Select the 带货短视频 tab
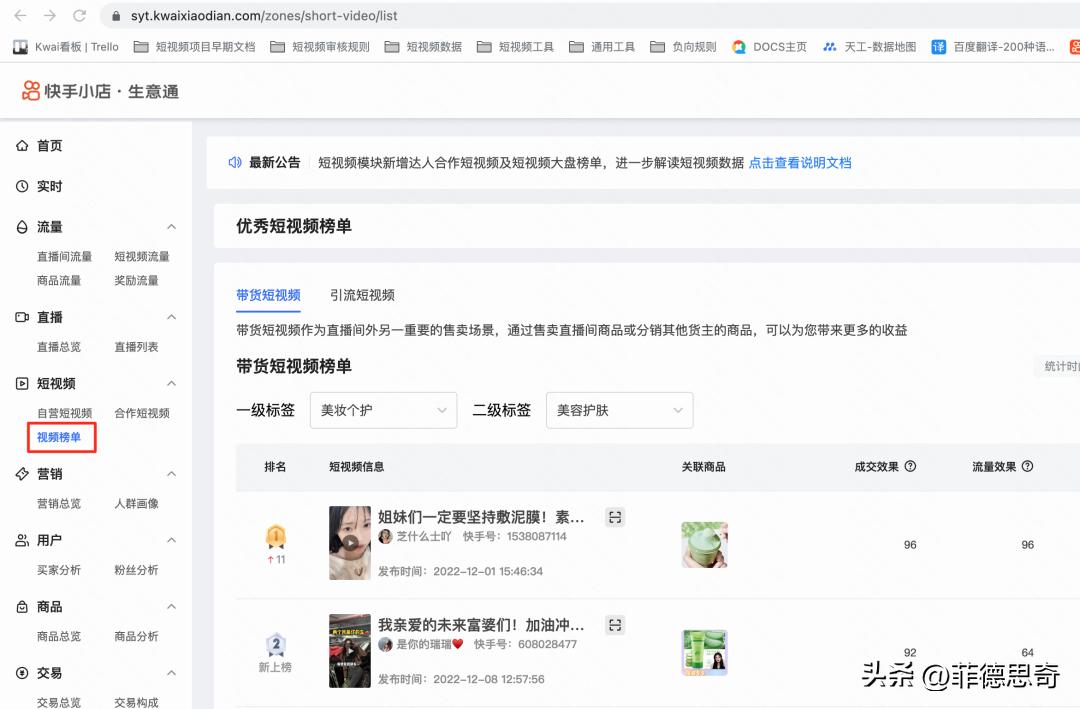 click(268, 295)
